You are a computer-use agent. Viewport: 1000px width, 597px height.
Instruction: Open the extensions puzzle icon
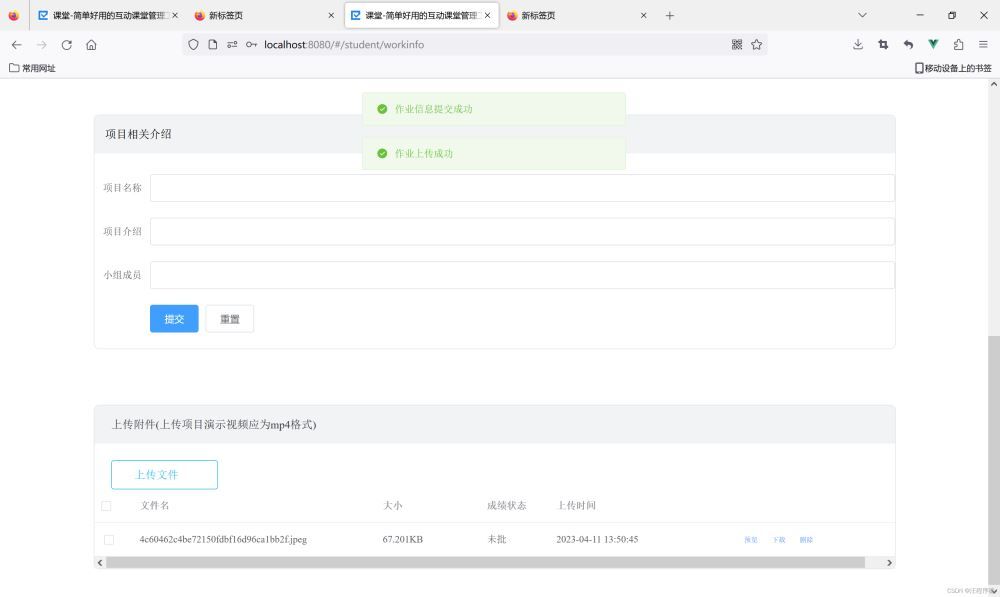958,44
